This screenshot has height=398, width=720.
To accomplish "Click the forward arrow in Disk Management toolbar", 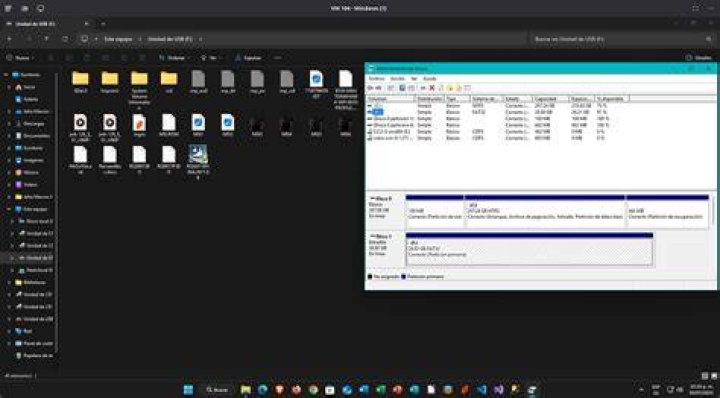I will pyautogui.click(x=378, y=88).
